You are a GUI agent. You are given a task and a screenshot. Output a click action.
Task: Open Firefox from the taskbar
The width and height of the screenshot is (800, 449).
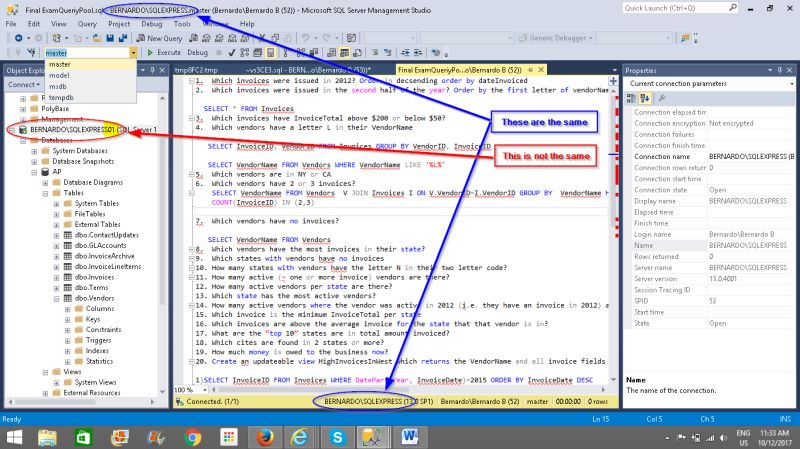[264, 437]
